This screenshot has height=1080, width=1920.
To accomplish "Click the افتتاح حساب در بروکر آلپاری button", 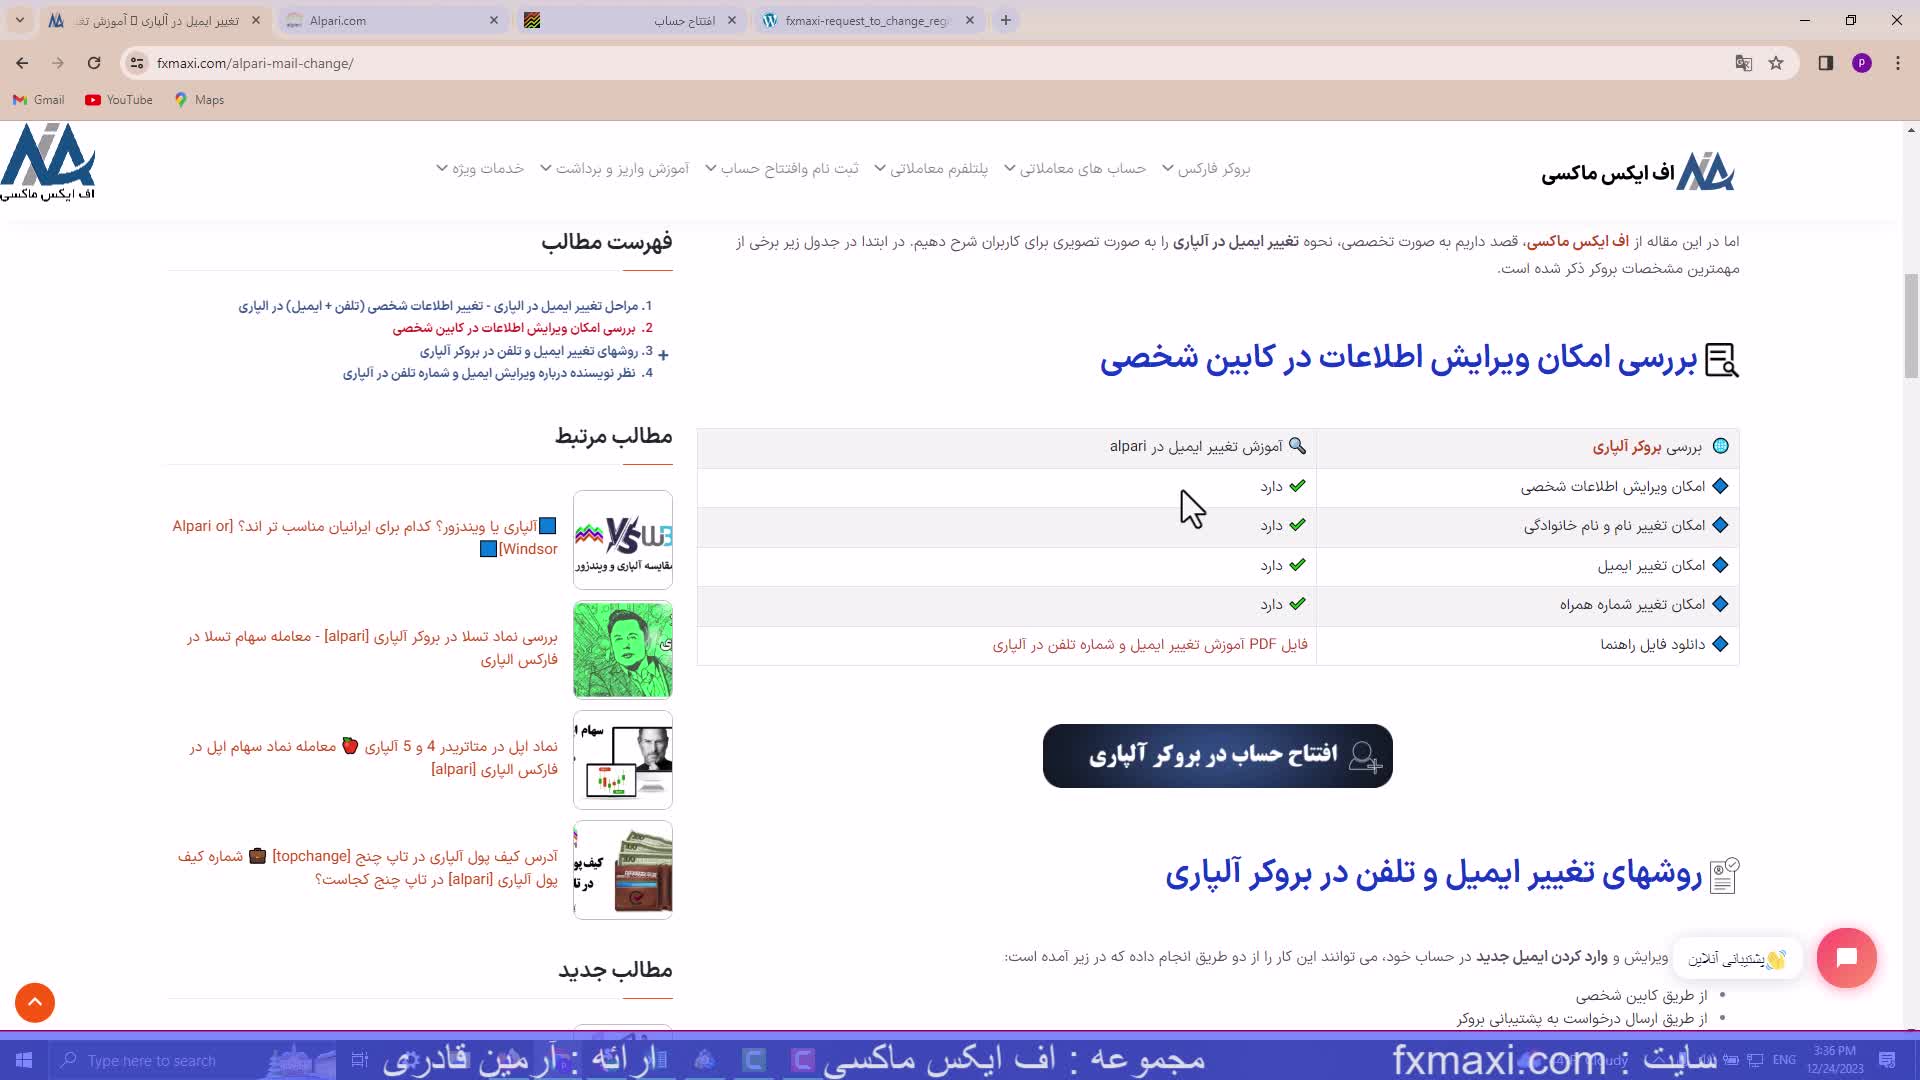I will 1217,756.
